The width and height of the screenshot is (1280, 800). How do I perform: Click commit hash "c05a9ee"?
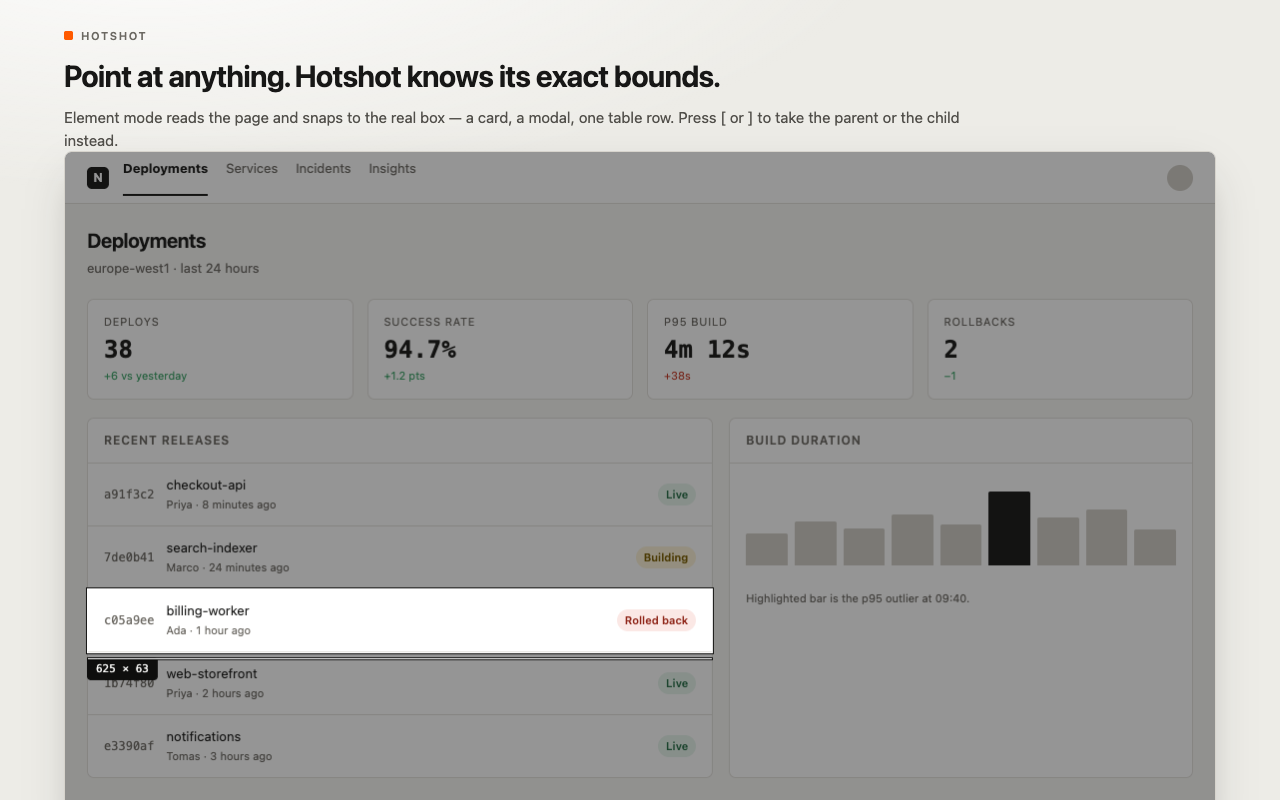(x=129, y=621)
